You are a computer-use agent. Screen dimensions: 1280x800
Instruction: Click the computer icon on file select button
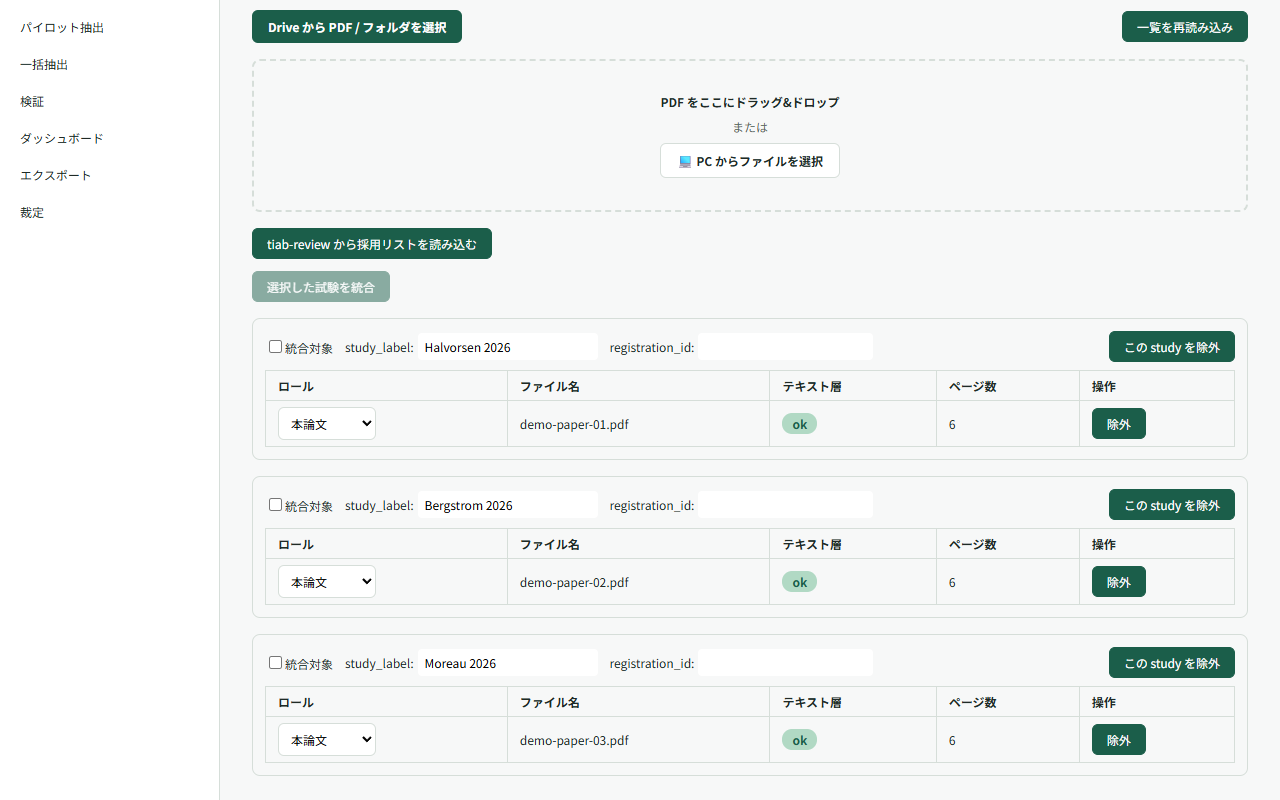(685, 161)
